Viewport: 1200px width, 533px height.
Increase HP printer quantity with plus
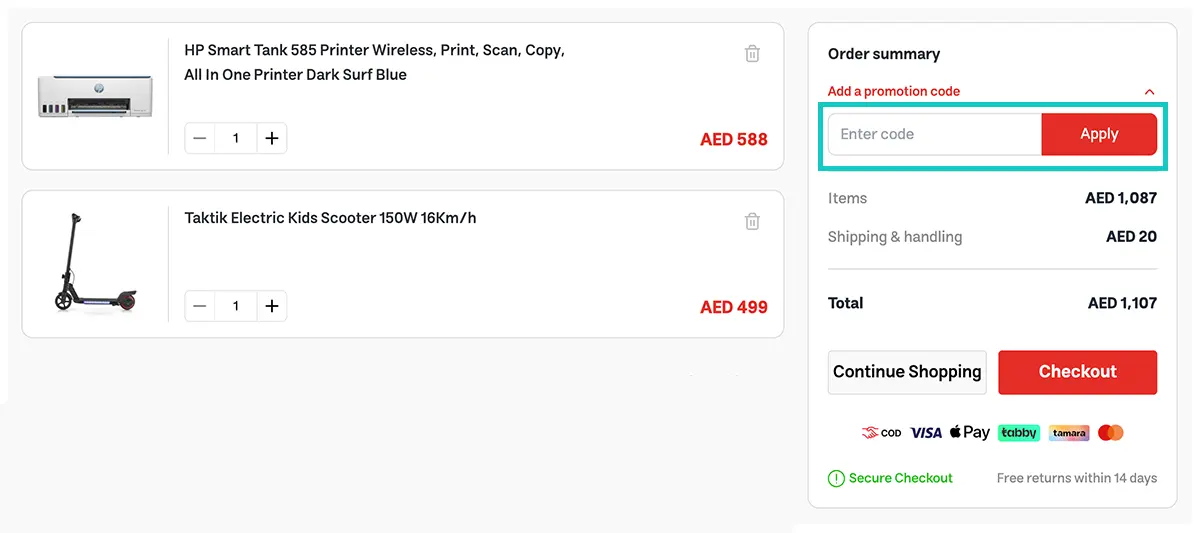[272, 138]
